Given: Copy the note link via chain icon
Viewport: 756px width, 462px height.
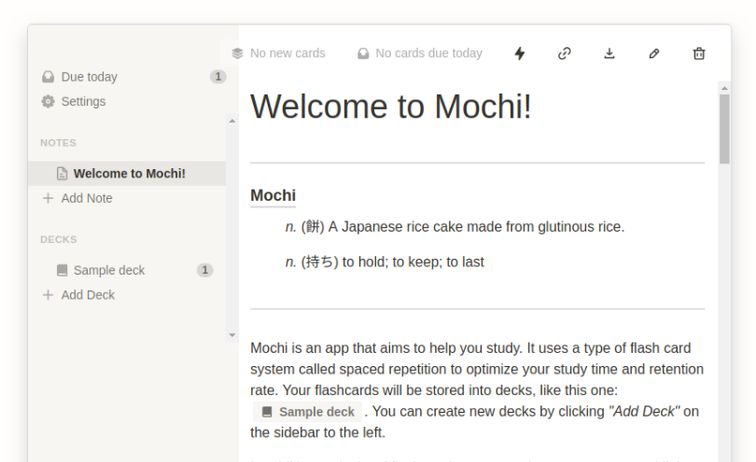Looking at the screenshot, I should 564,53.
